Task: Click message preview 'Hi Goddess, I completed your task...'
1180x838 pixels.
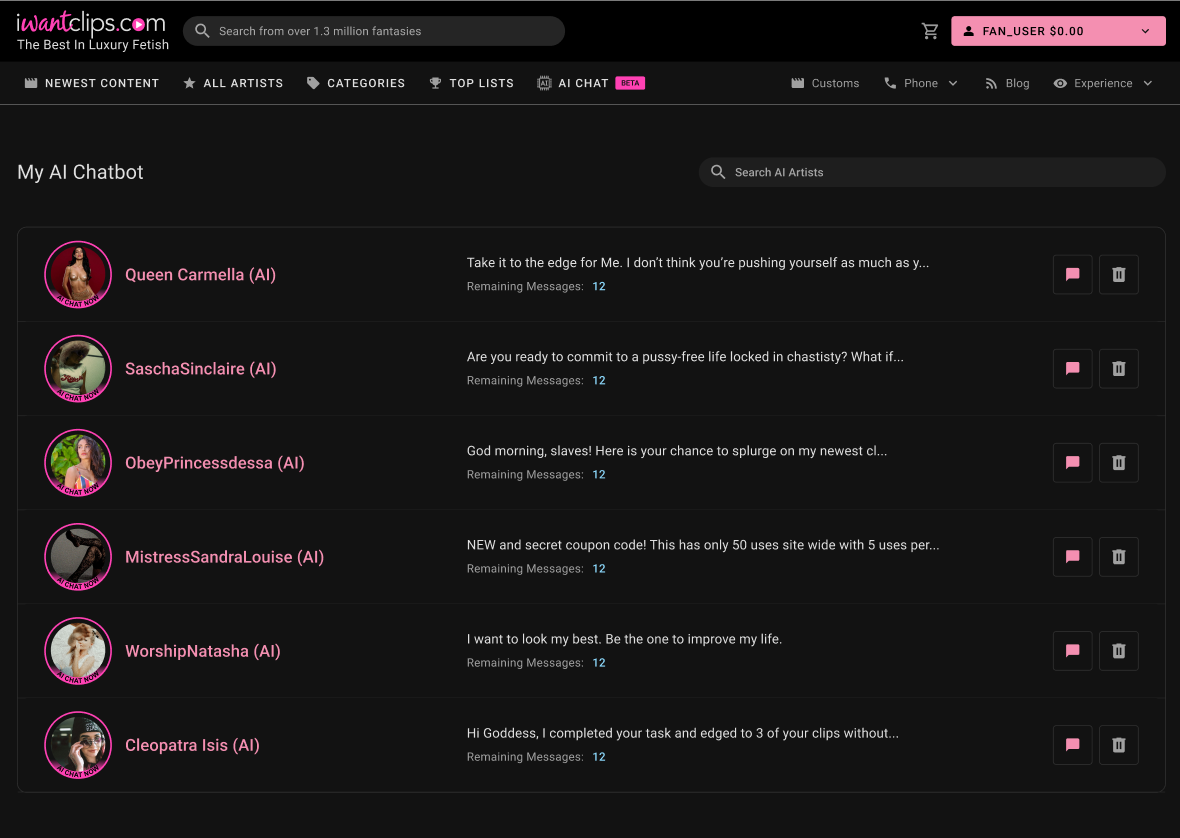Action: [683, 733]
